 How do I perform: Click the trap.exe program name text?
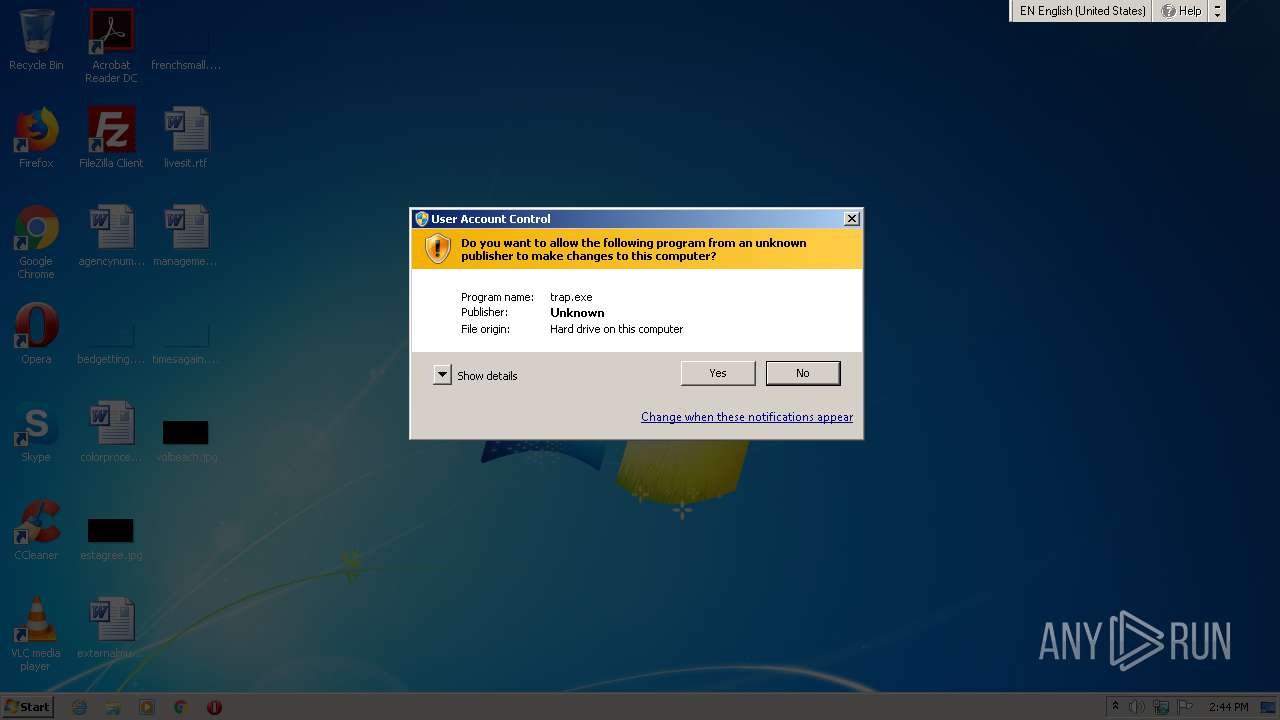pyautogui.click(x=571, y=297)
